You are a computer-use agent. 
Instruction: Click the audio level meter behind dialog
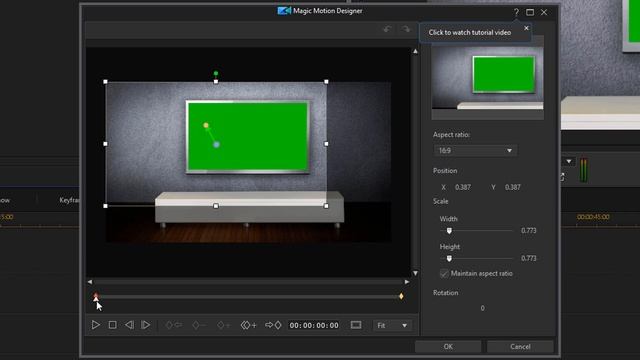point(584,170)
